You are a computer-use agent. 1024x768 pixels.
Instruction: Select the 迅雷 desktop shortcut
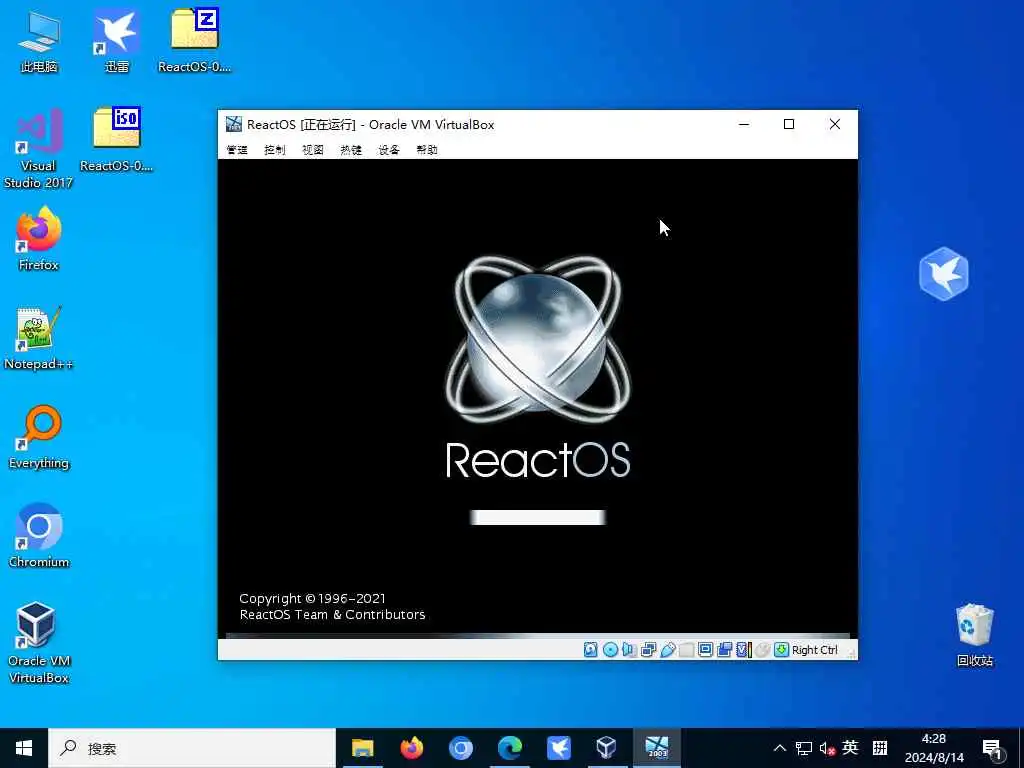coord(117,41)
